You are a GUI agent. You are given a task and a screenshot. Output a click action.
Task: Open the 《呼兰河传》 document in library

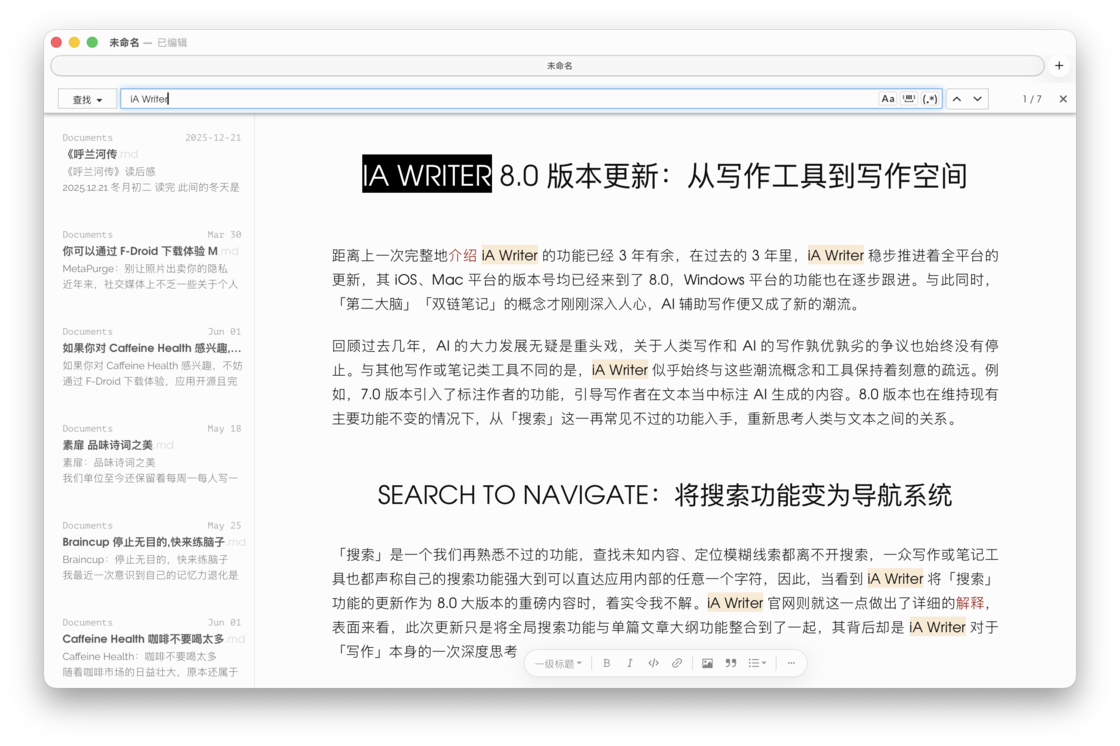pyautogui.click(x=151, y=162)
